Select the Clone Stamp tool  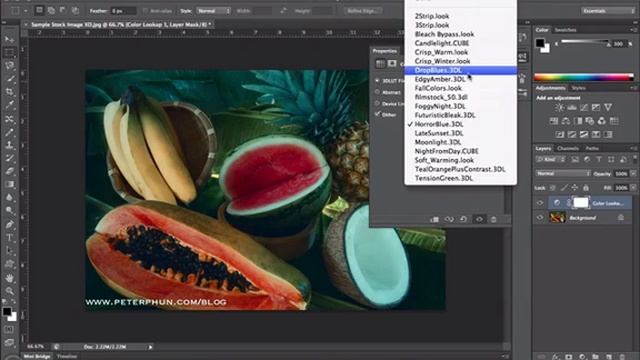click(x=9, y=145)
